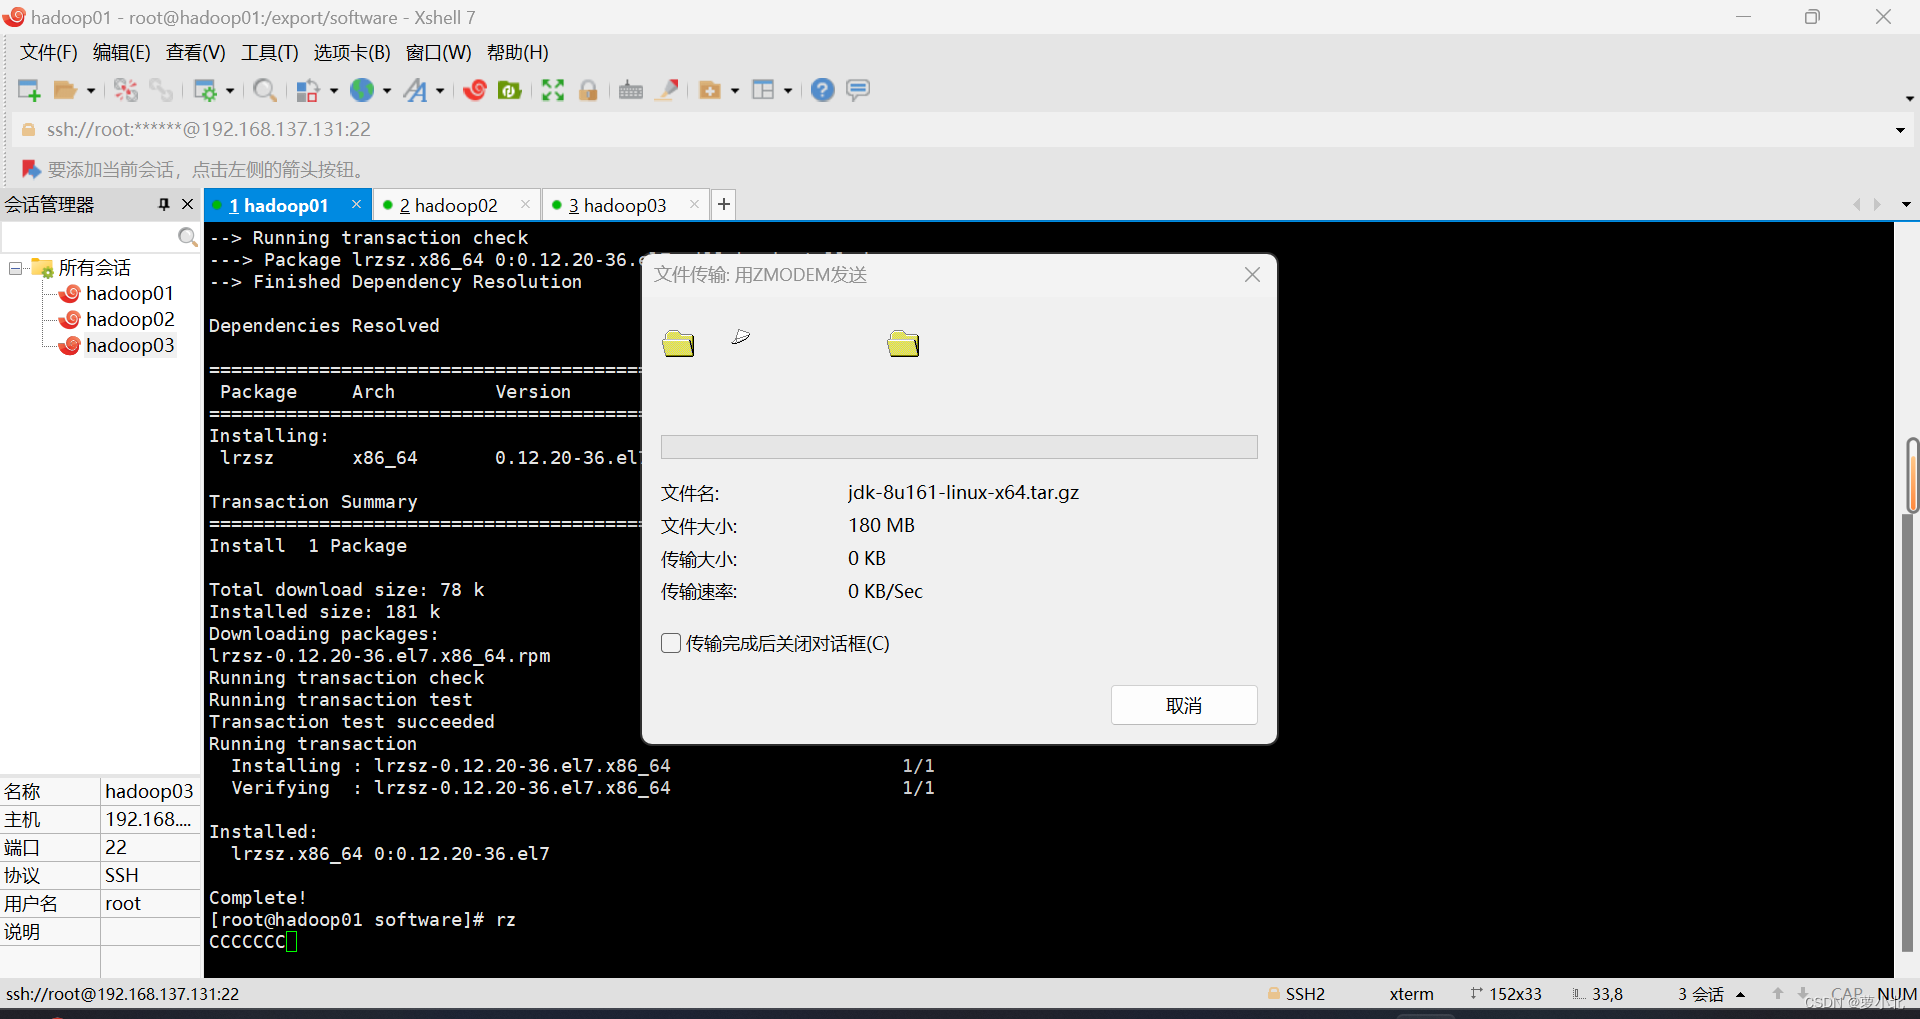Click the chat bubble feedback icon
The height and width of the screenshot is (1019, 1920).
click(x=858, y=90)
